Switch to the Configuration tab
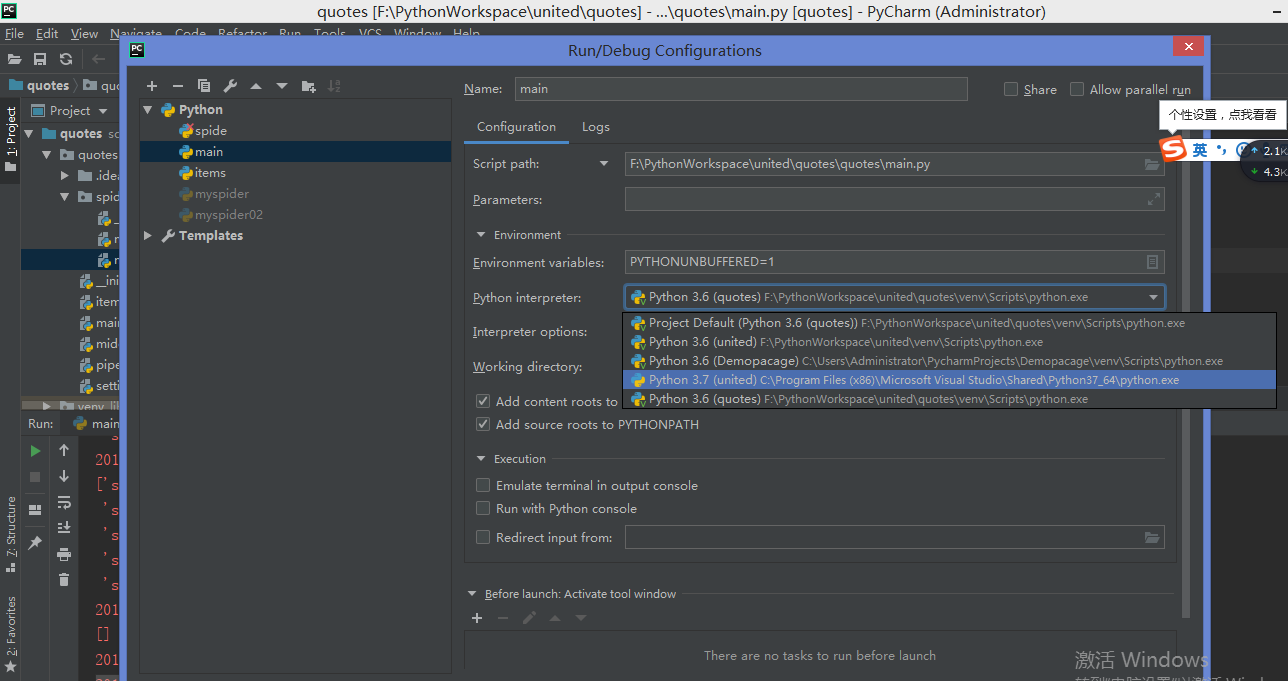Viewport: 1288px width, 681px height. coord(516,127)
